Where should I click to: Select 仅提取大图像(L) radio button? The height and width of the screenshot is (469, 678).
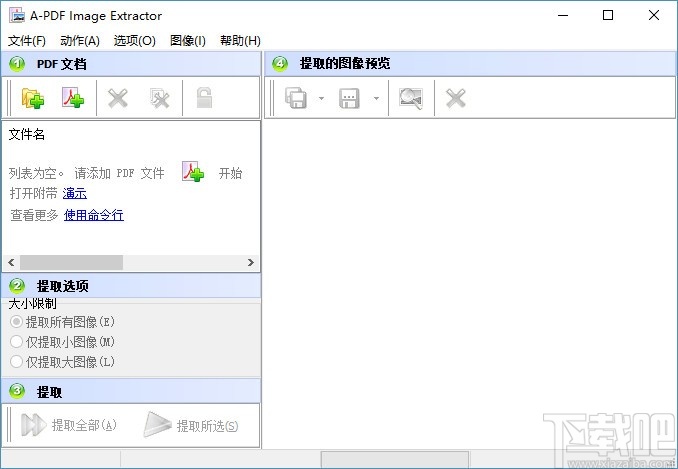point(16,361)
